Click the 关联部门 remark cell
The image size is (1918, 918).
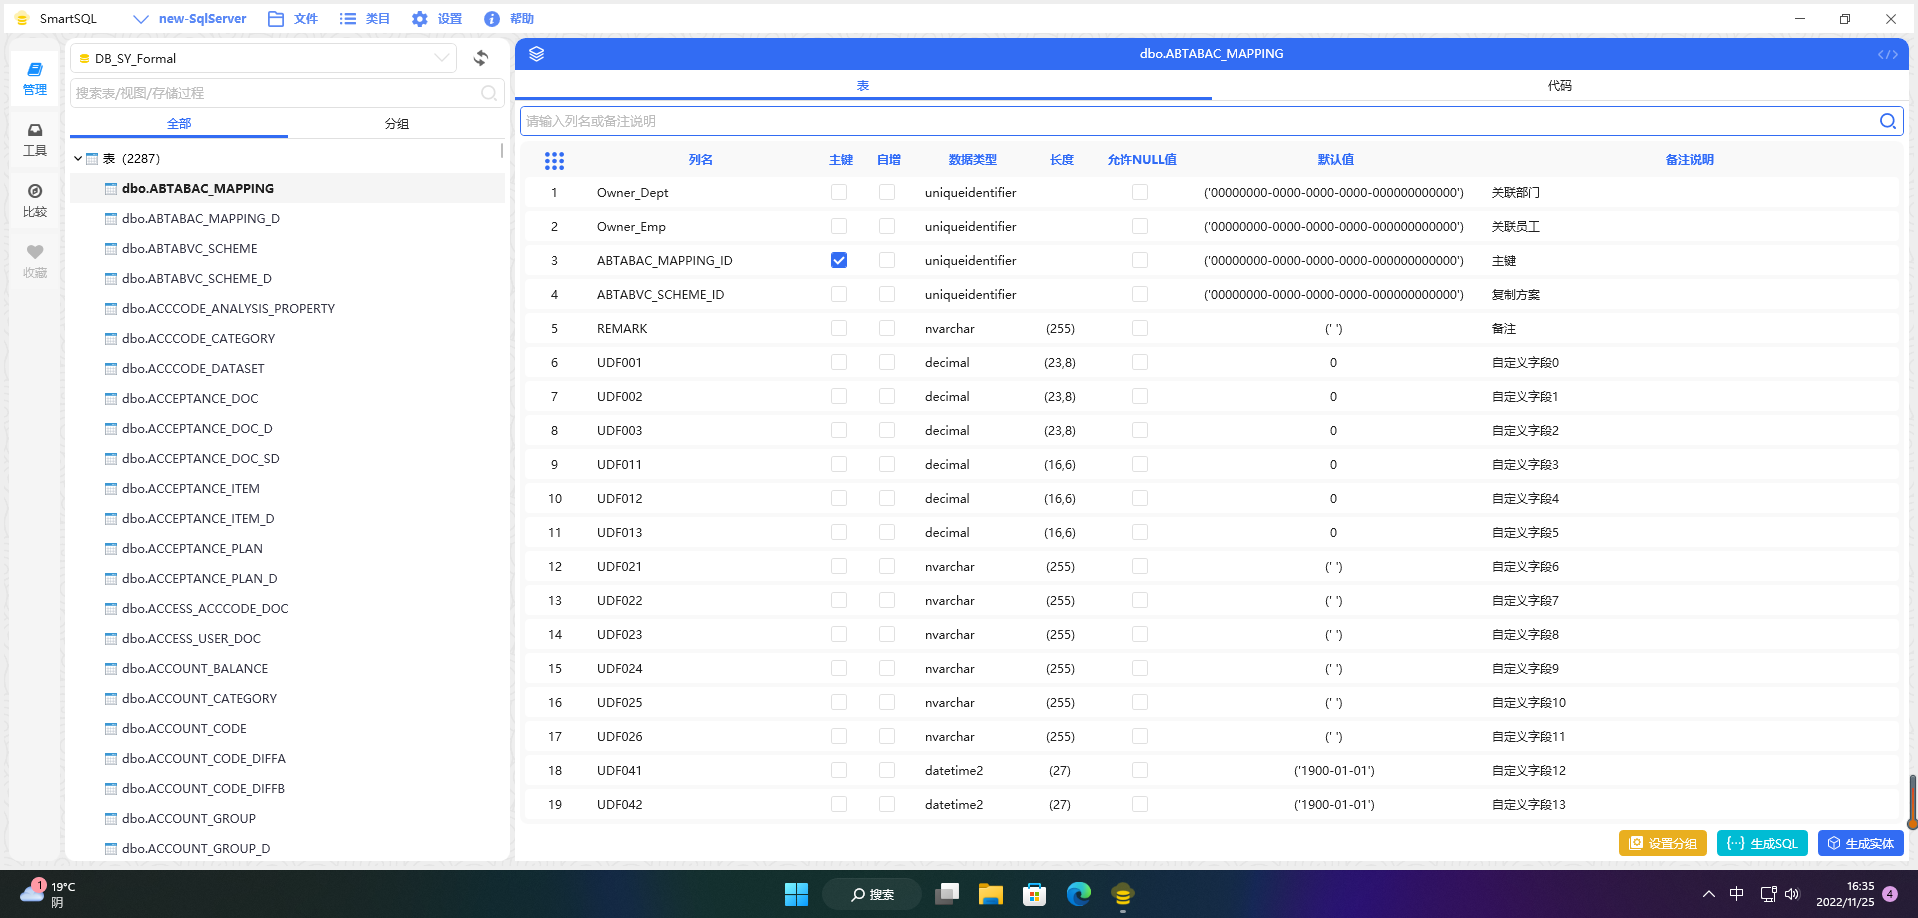1515,193
